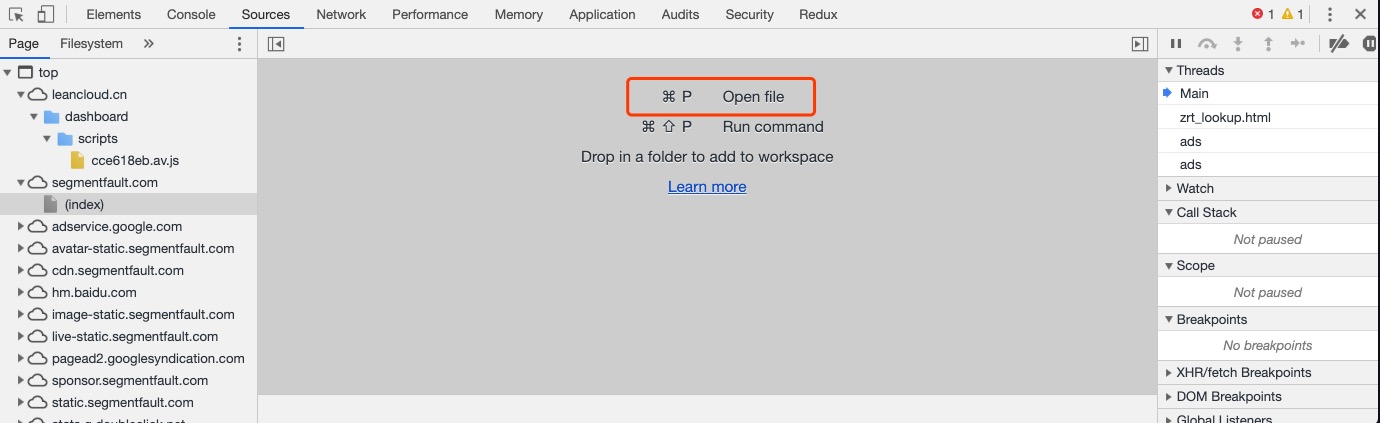
Task: Collapse the leancloud.cn tree node
Action: click(x=21, y=95)
